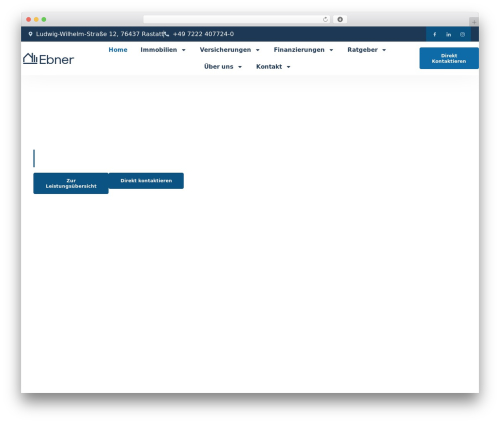Maximize the window with green button
The width and height of the screenshot is (500, 423).
pos(44,19)
